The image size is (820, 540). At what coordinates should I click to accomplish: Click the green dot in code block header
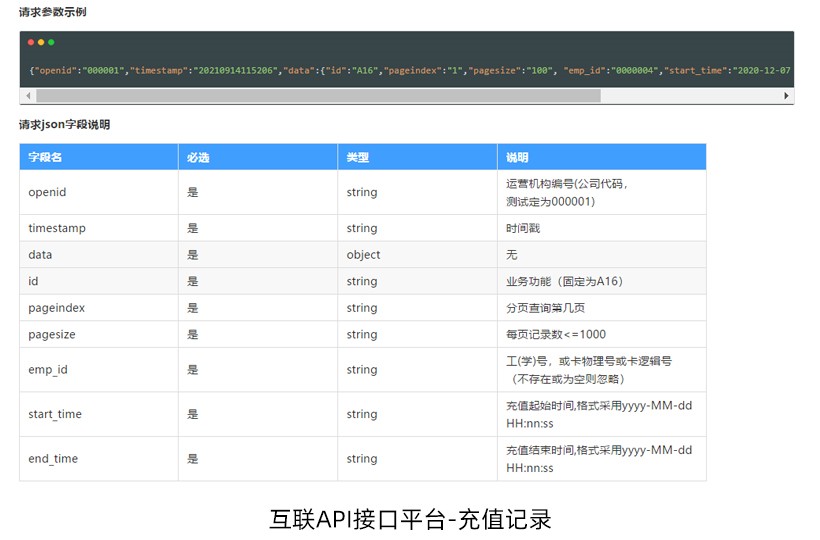pos(51,42)
